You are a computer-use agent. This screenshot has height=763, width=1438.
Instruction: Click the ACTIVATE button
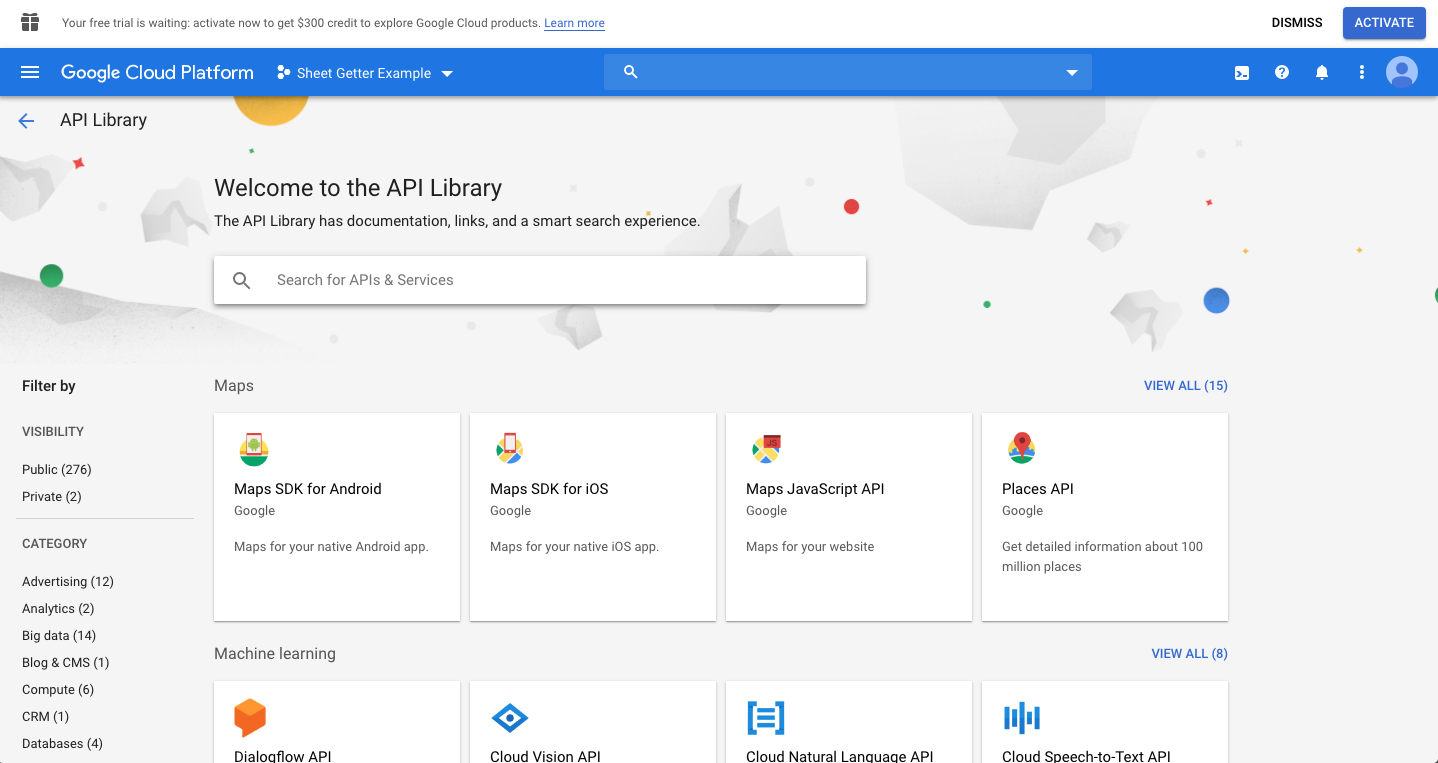coord(1384,23)
